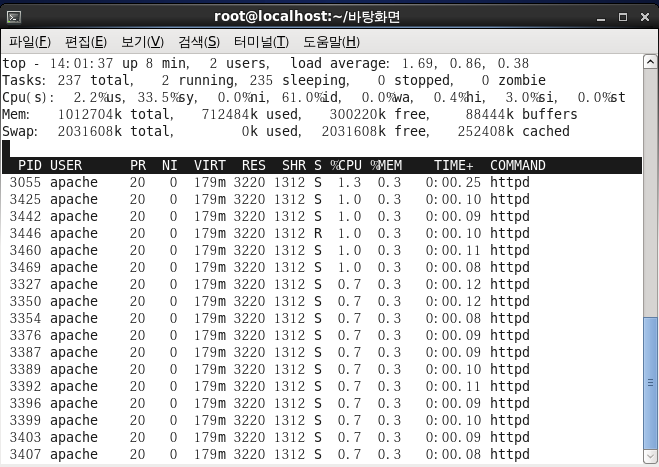Open the 보기(V) menu
The image size is (659, 467).
click(142, 42)
